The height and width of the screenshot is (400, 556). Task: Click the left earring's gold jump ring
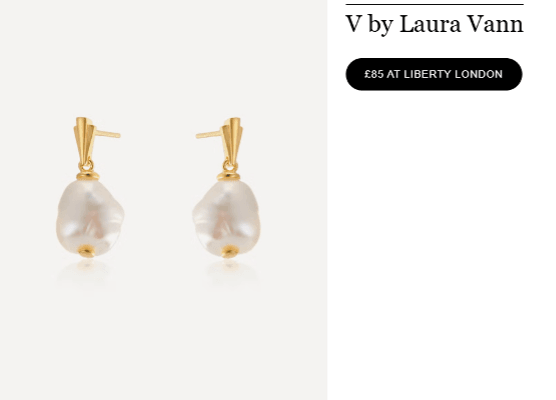[x=86, y=166]
